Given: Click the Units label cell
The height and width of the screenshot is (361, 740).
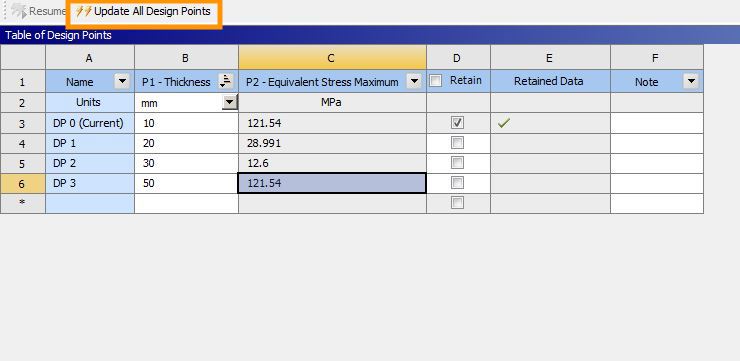Looking at the screenshot, I should pos(90,102).
